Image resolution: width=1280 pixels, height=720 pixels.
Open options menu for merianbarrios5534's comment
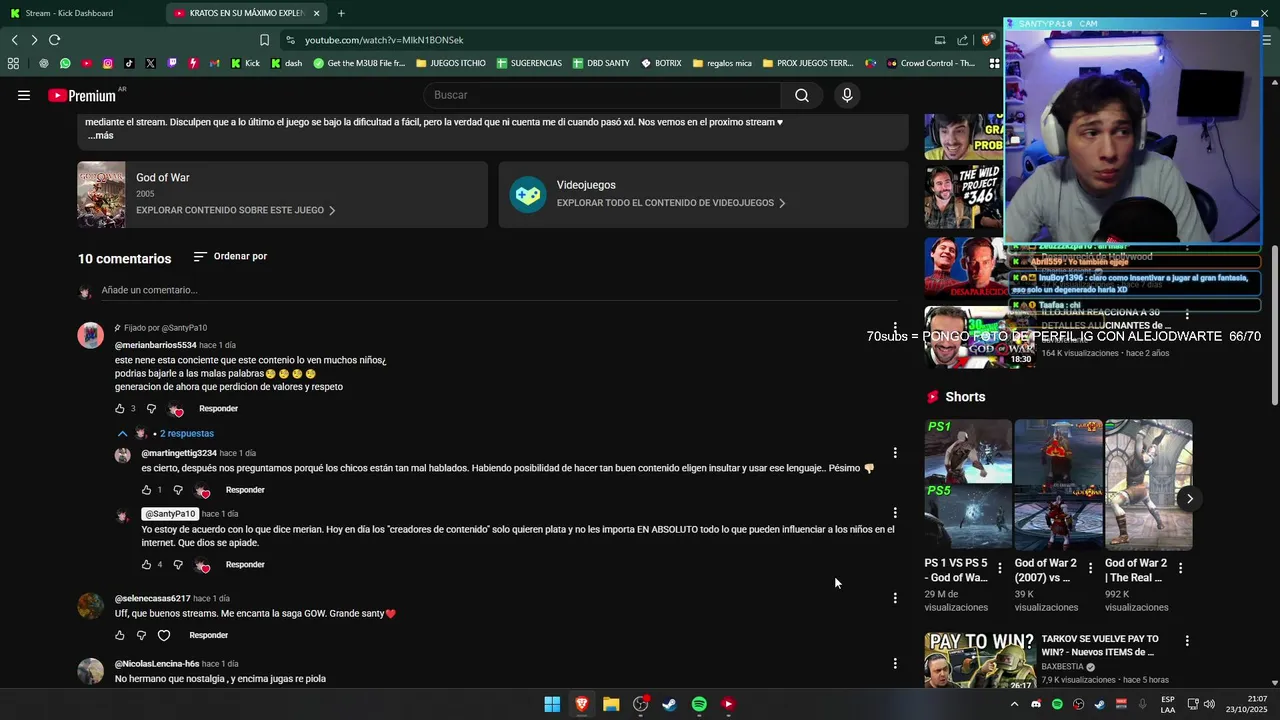click(x=895, y=328)
